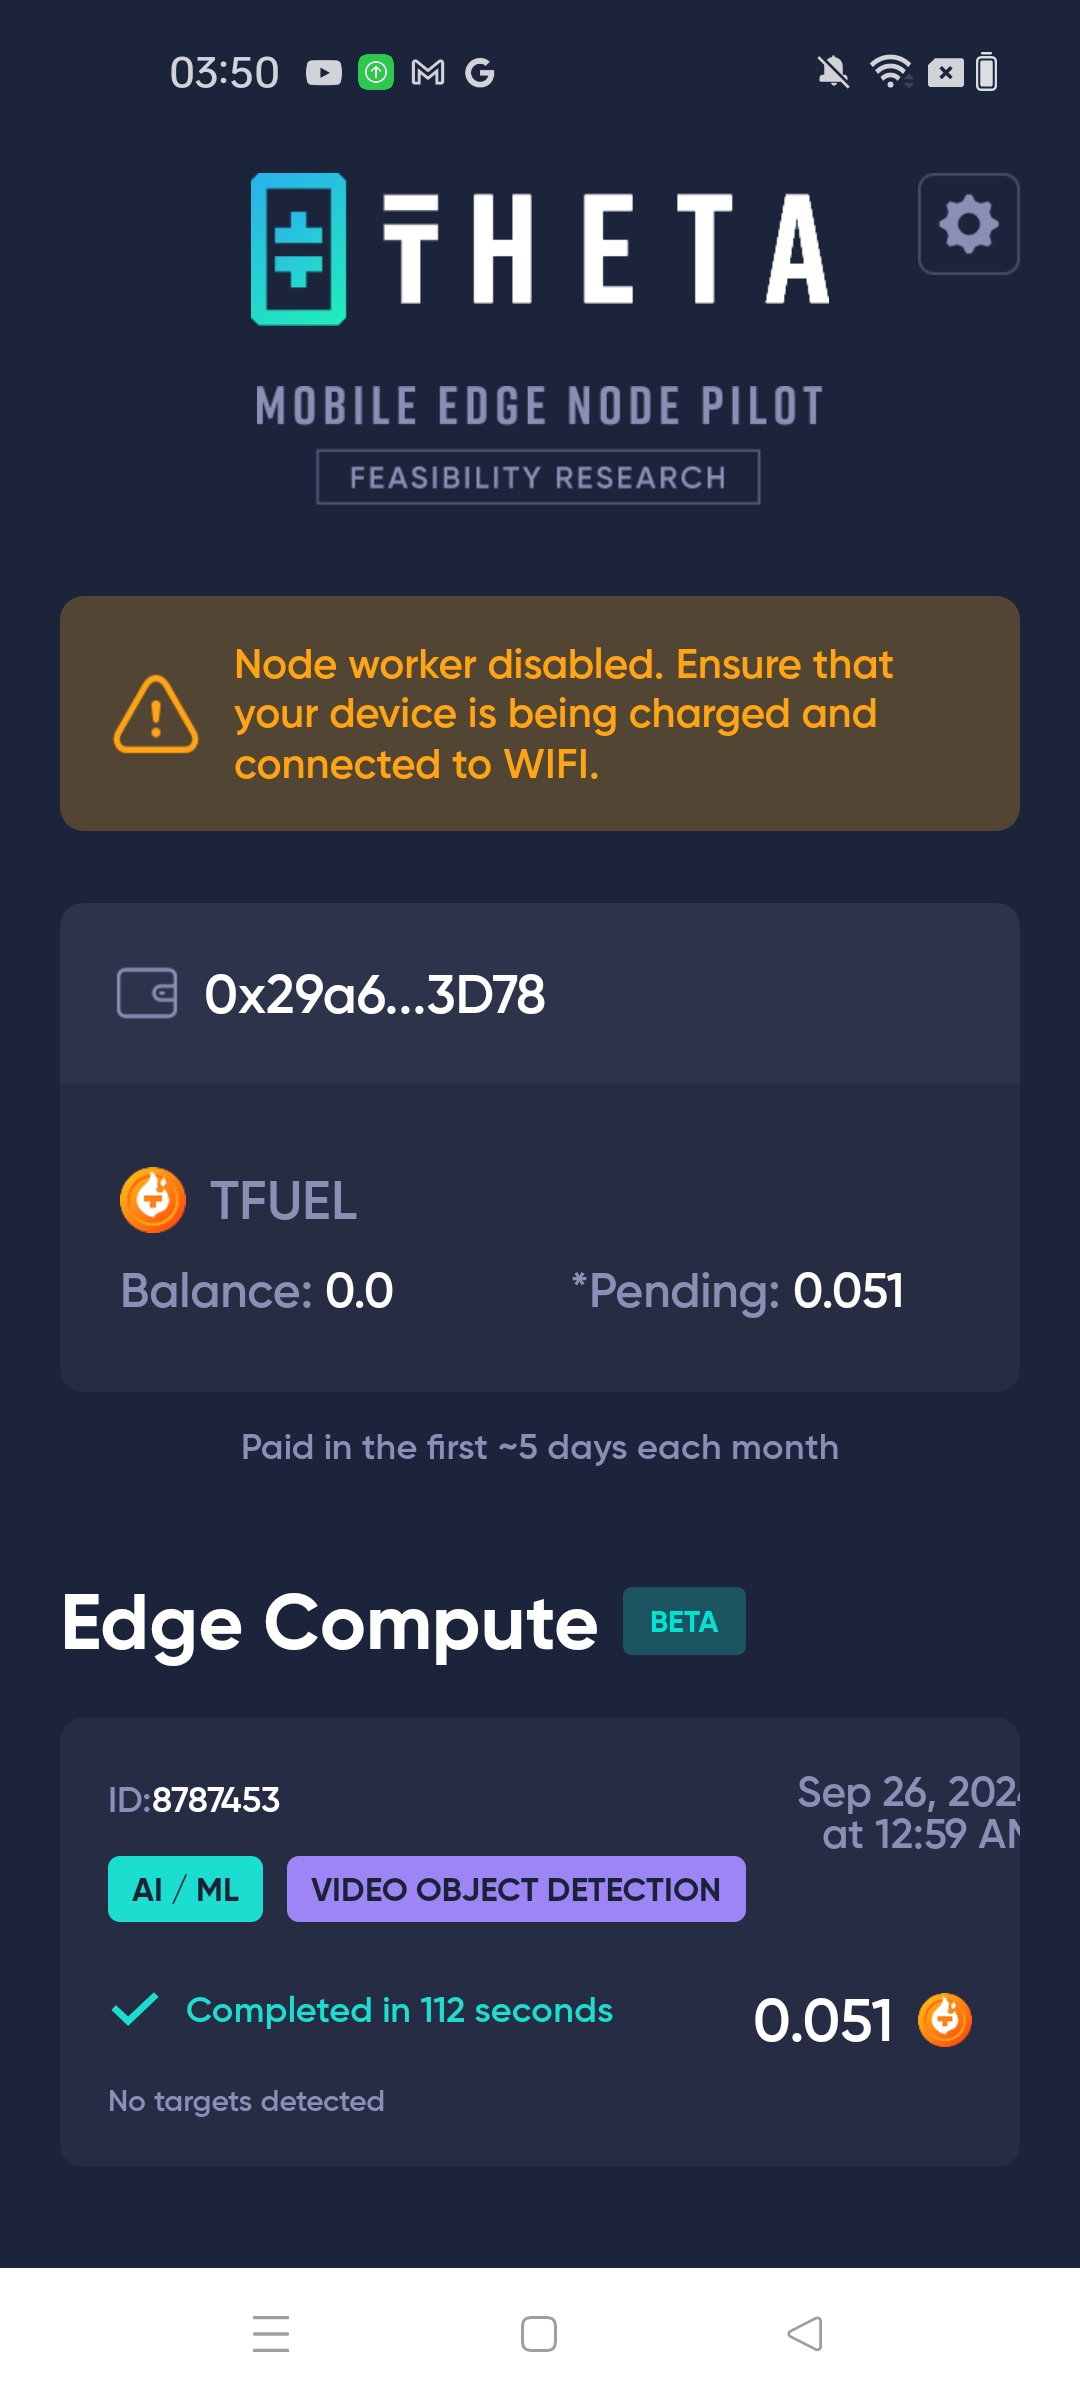Tap the Node worker disabled warning banner
1080x2400 pixels.
click(x=540, y=714)
